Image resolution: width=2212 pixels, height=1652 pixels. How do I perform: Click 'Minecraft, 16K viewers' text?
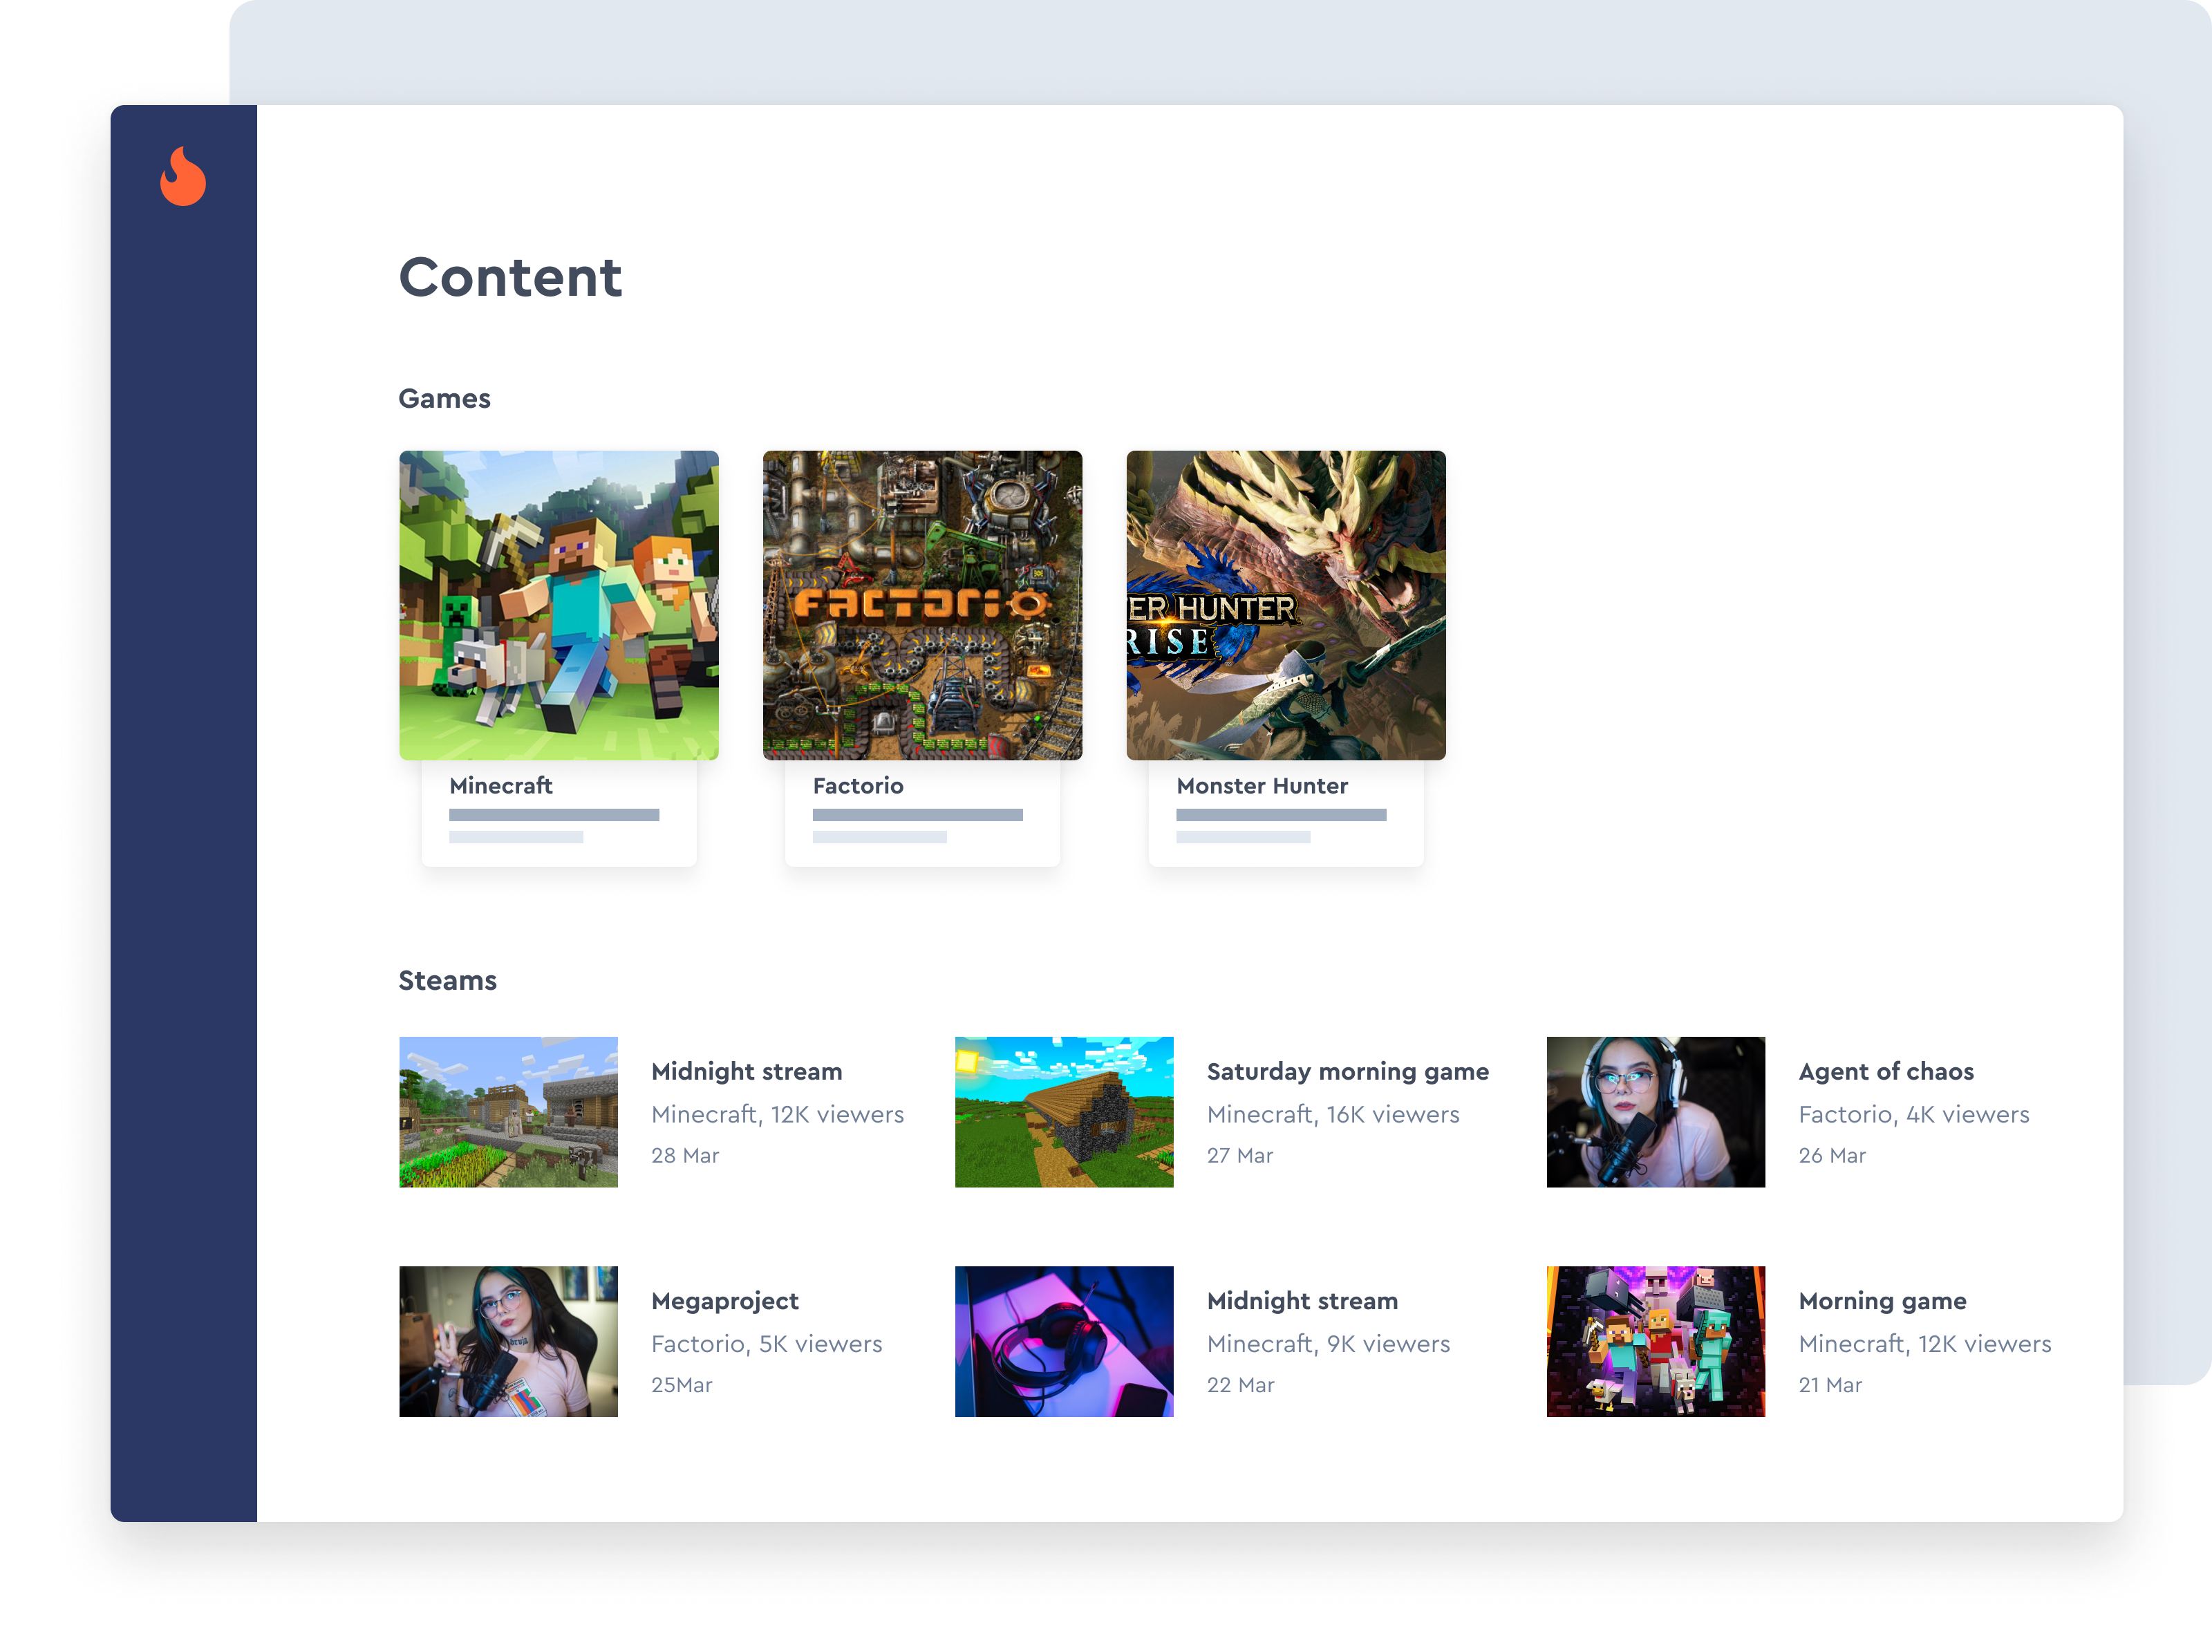tap(1333, 1115)
